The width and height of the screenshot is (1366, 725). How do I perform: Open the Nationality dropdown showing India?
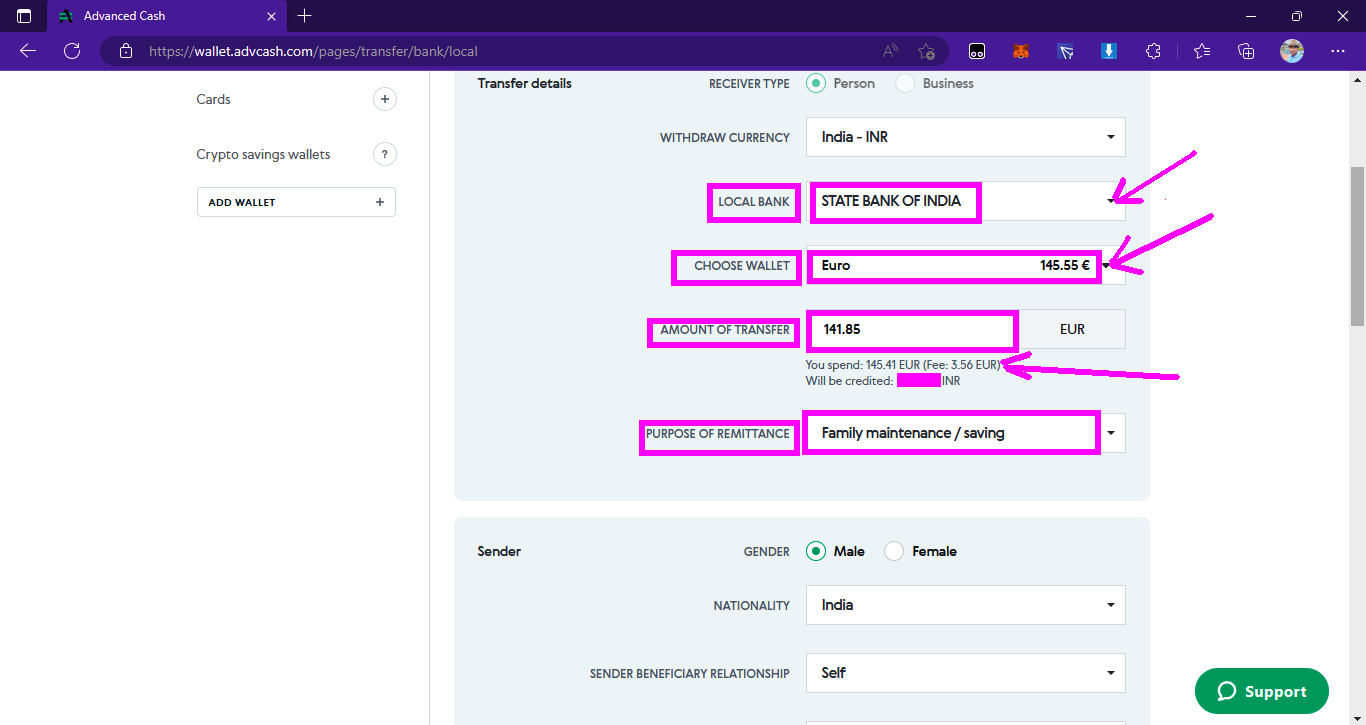click(966, 605)
